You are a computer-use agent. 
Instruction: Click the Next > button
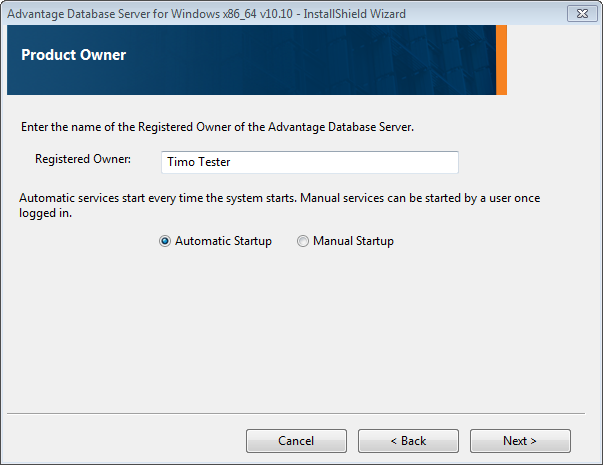(x=520, y=441)
